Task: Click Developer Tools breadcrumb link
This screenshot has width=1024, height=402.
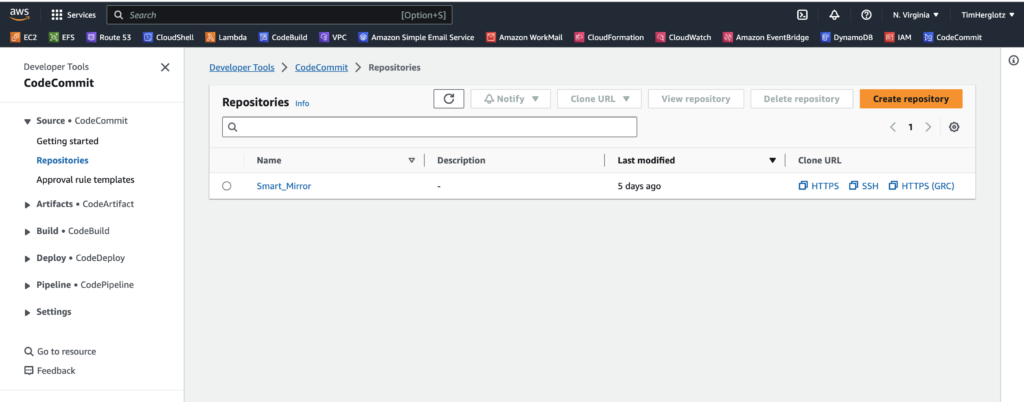Action: click(x=242, y=67)
